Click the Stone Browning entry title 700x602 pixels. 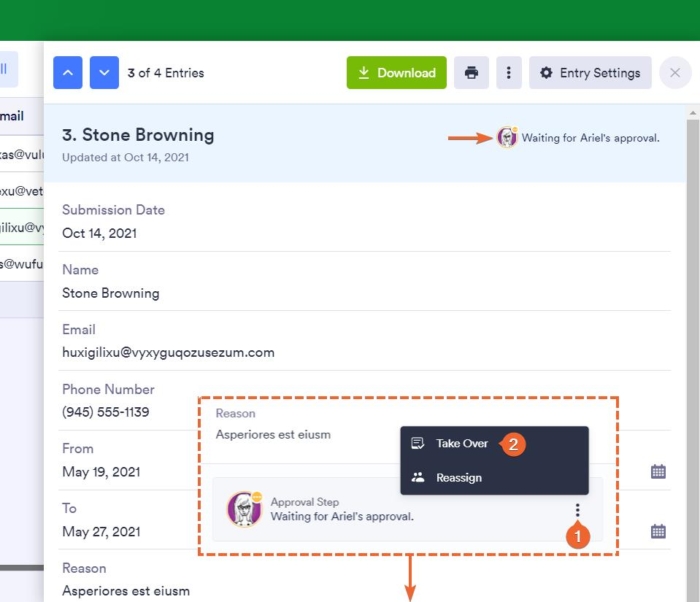tap(138, 136)
